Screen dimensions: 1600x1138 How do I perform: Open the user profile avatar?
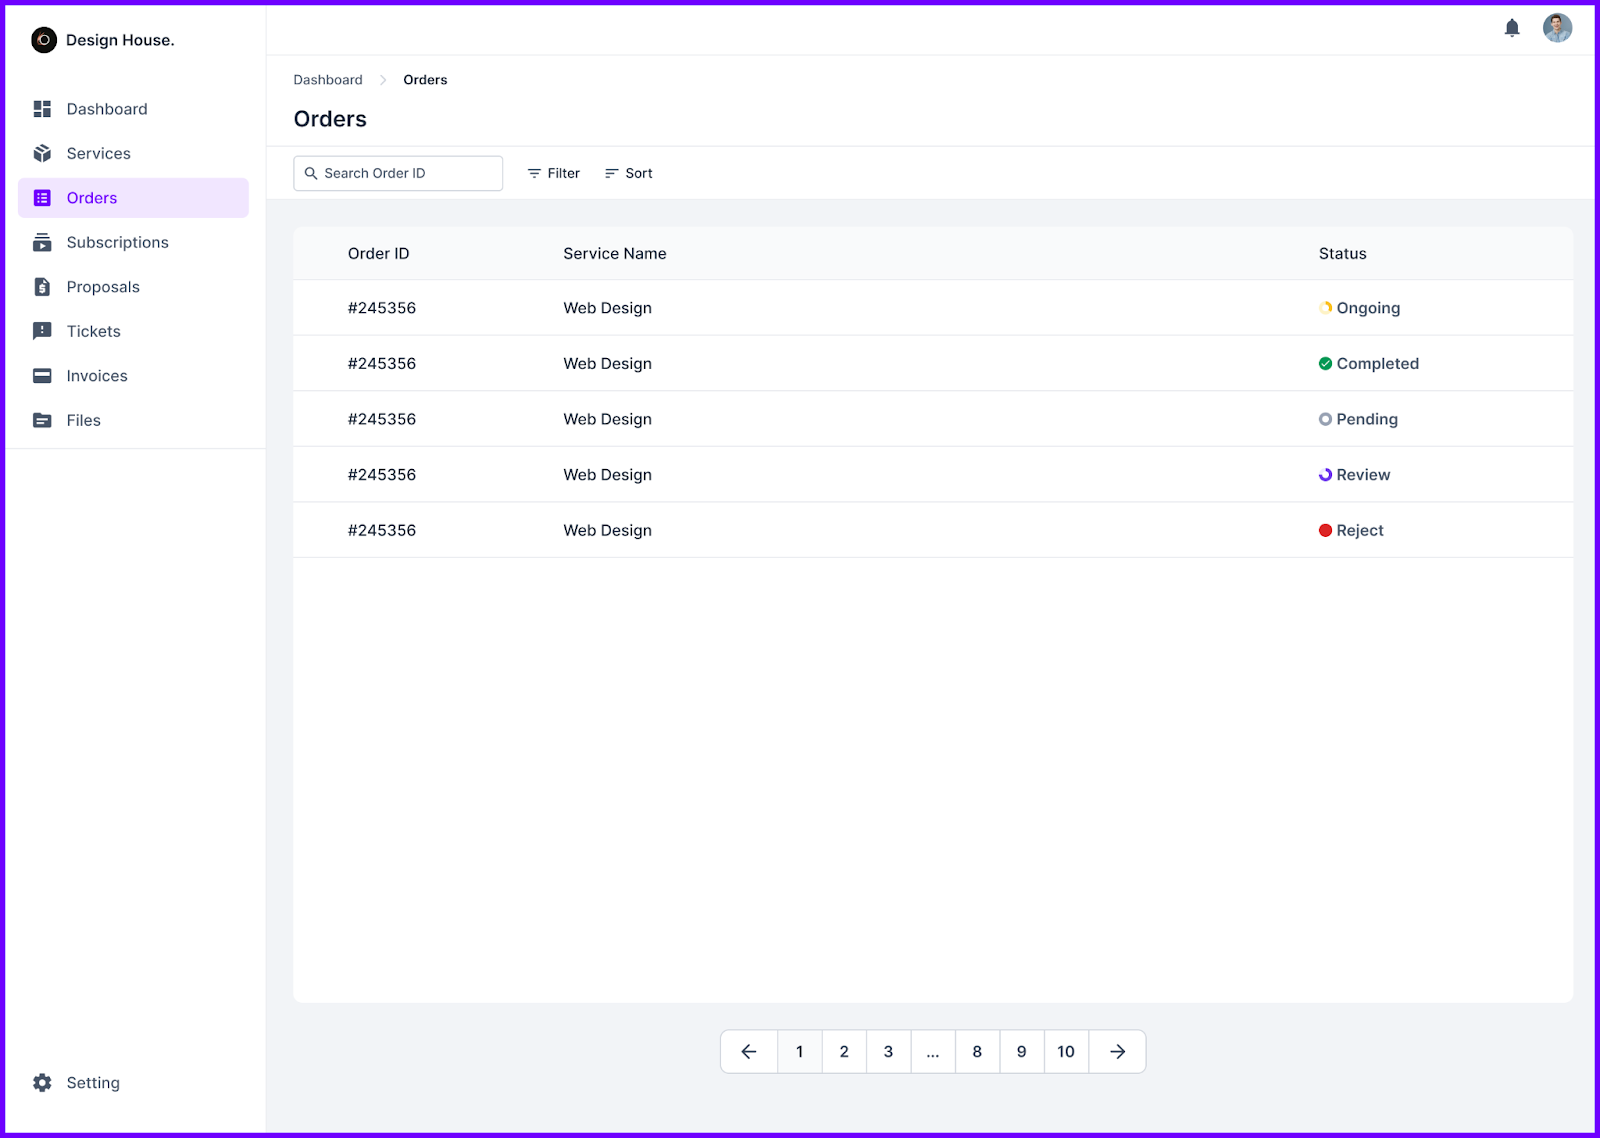[1557, 28]
